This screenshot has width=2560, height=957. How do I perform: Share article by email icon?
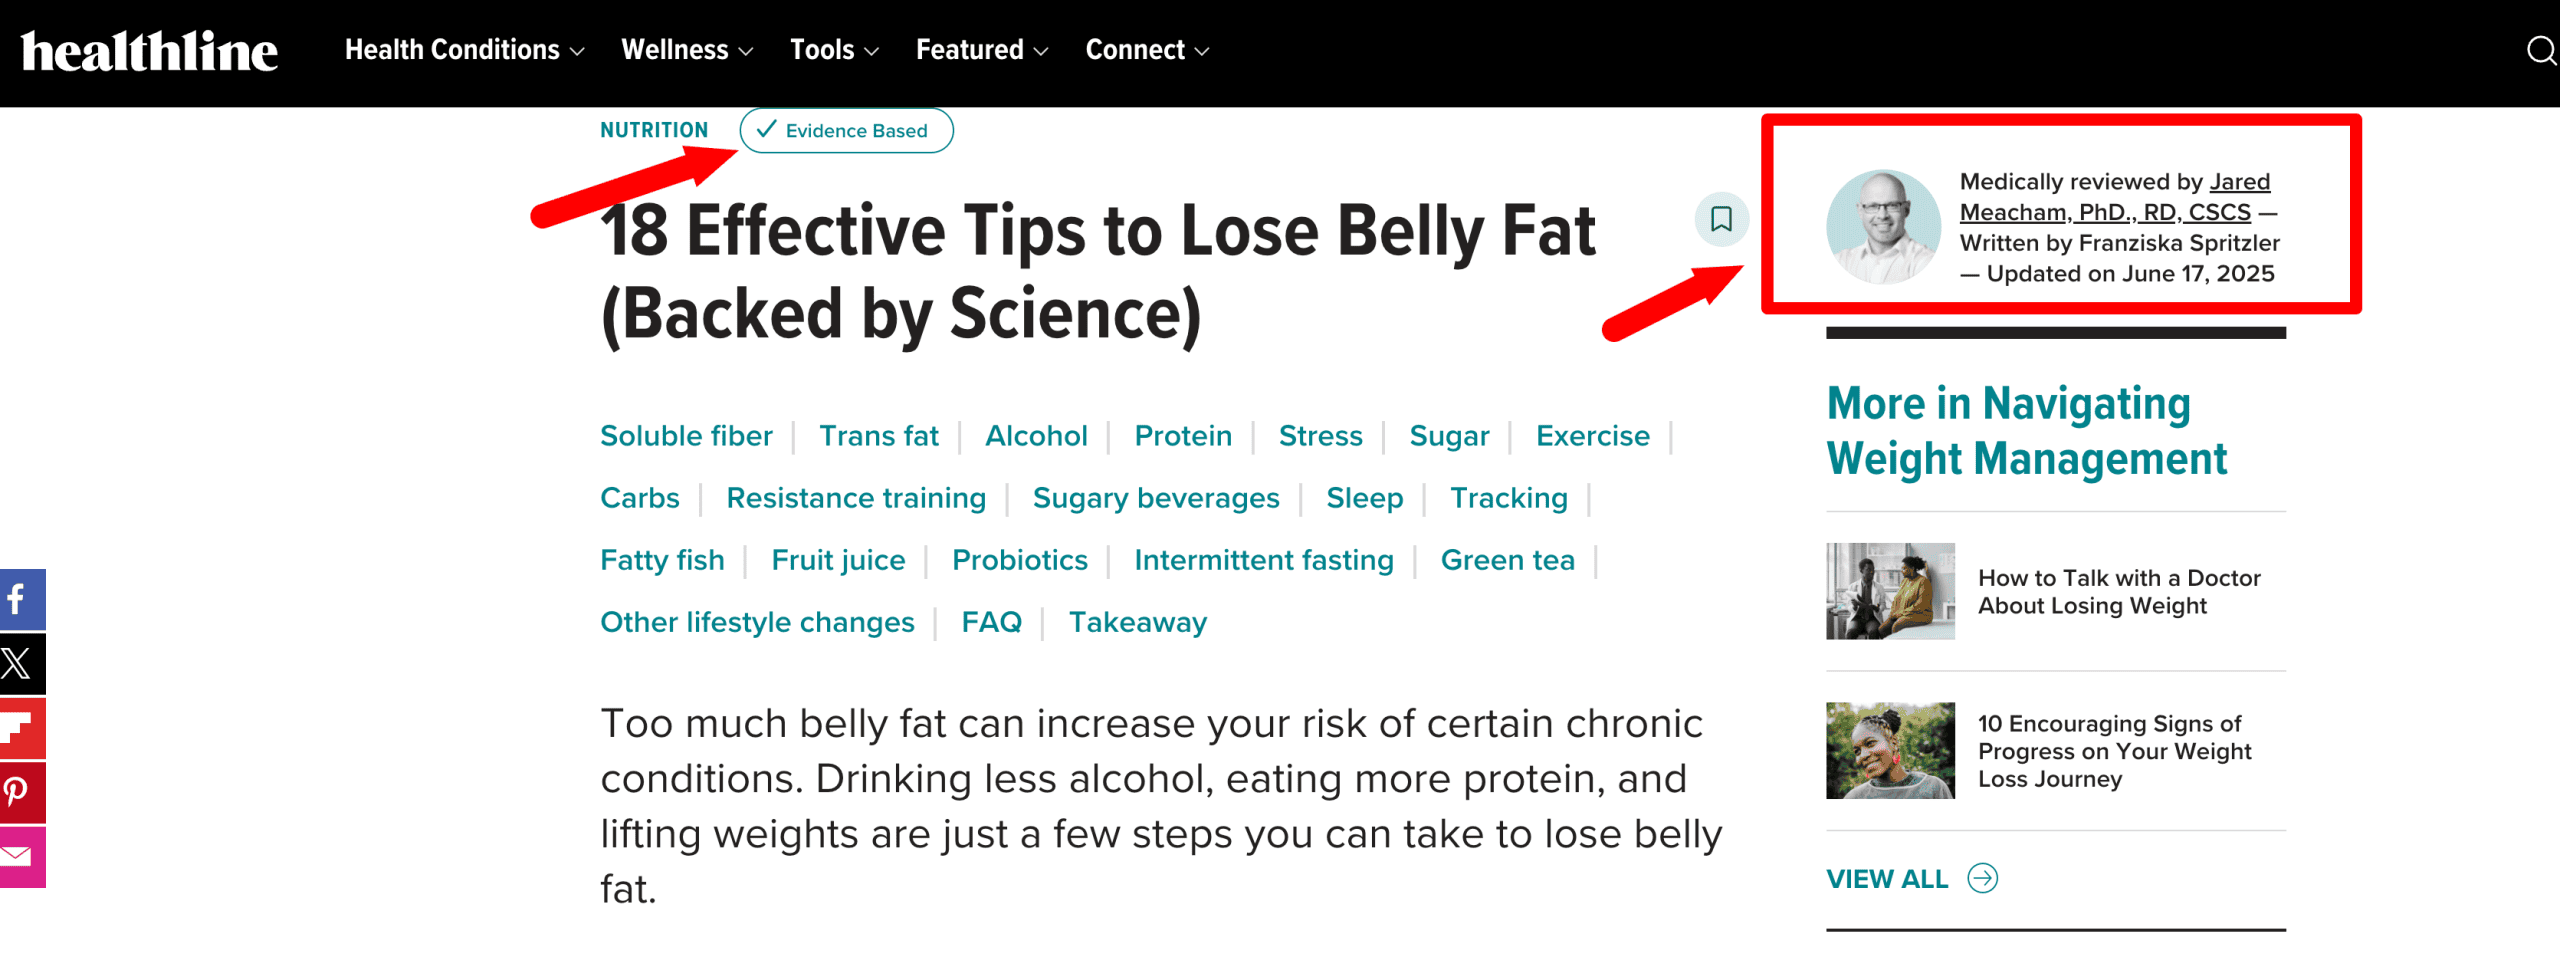(20, 856)
